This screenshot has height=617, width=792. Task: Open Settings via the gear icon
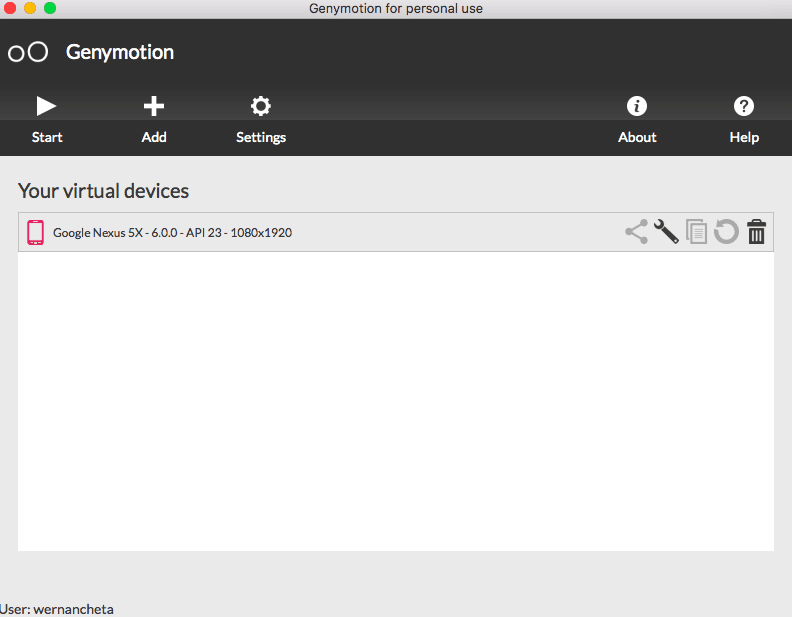(x=261, y=106)
